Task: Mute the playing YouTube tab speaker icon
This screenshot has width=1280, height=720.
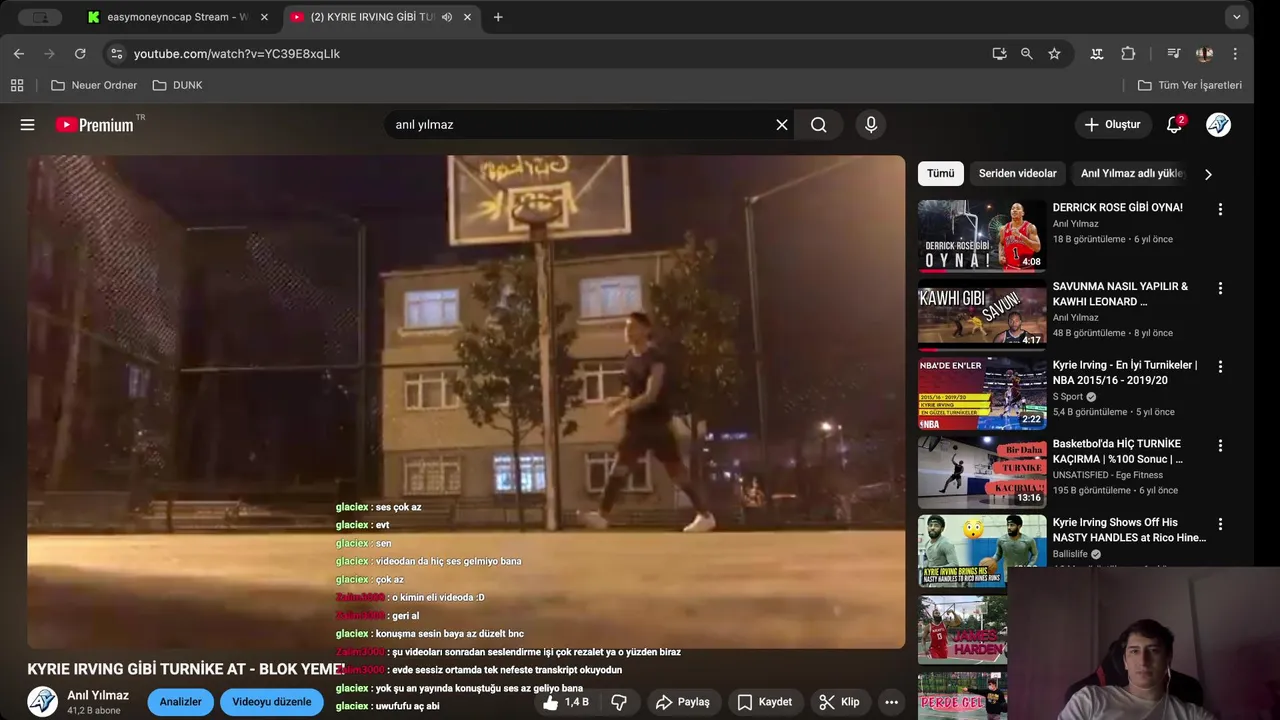Action: [x=447, y=17]
